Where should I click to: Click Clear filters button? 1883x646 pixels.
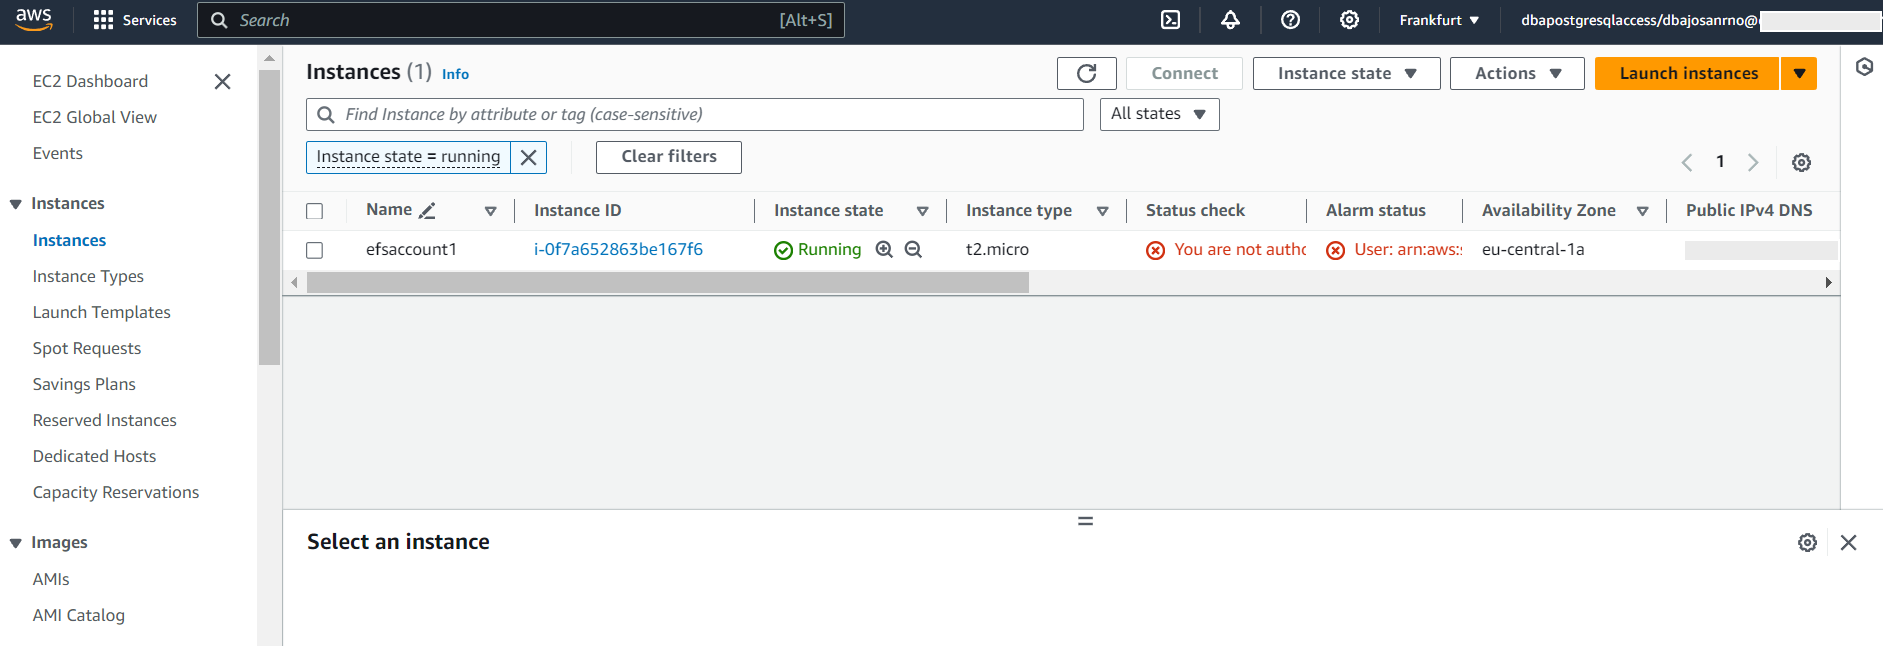[669, 157]
